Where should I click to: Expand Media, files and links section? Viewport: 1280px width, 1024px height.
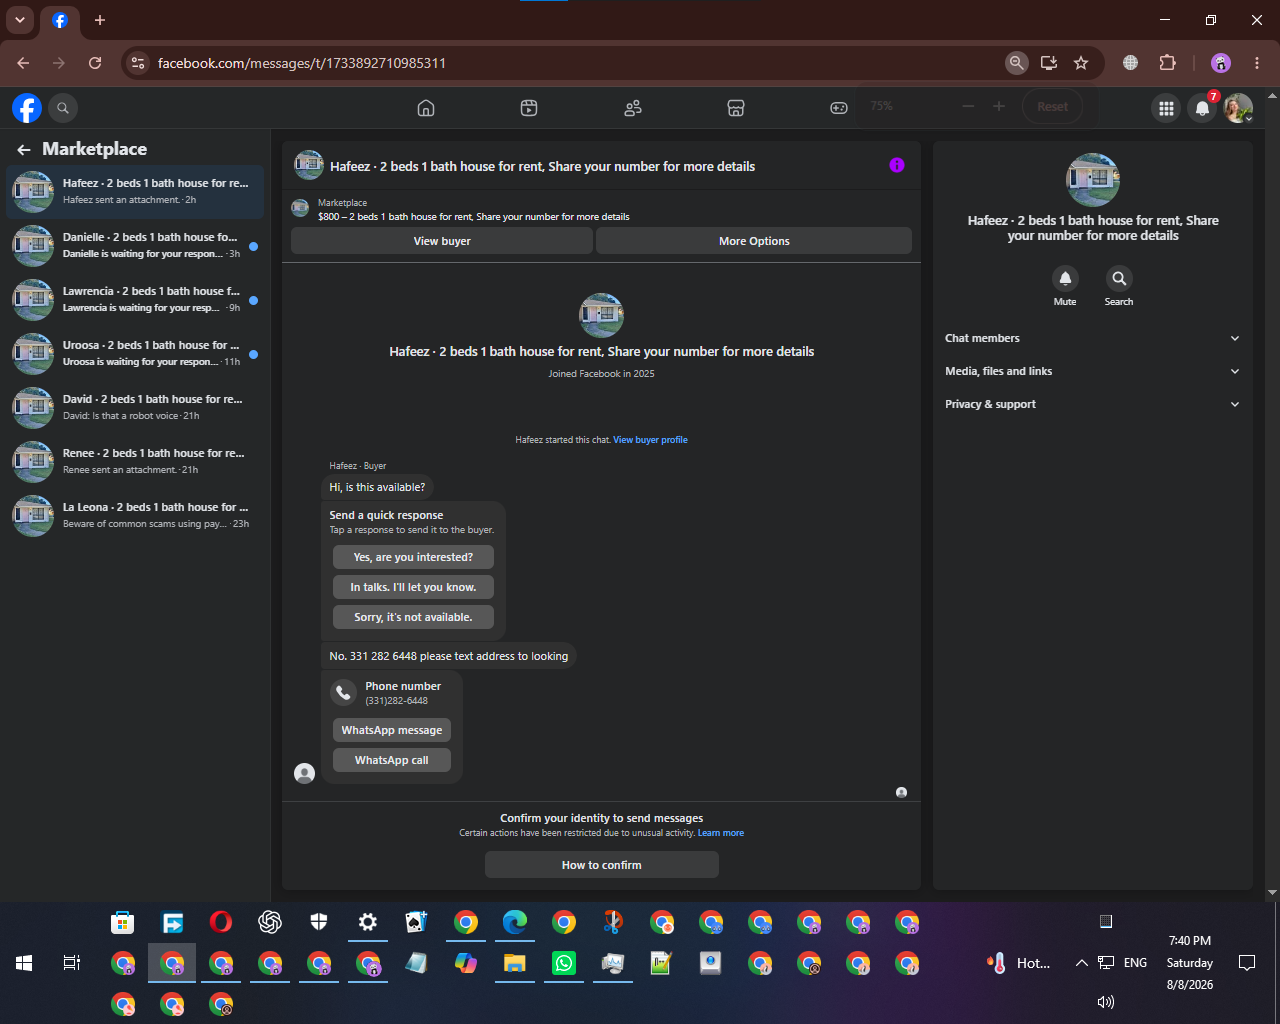coord(1093,371)
